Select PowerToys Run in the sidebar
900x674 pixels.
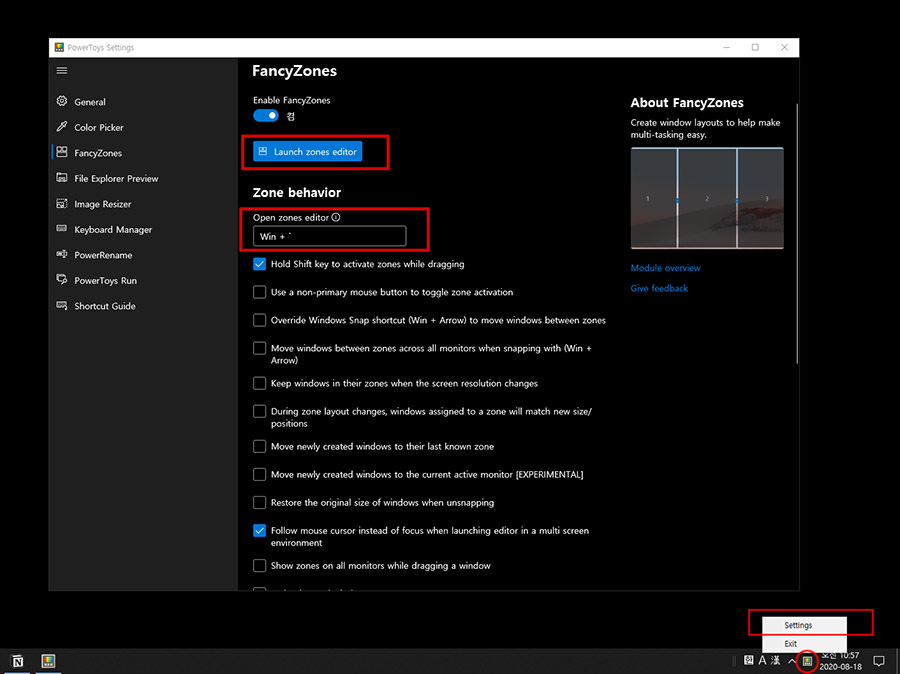106,281
